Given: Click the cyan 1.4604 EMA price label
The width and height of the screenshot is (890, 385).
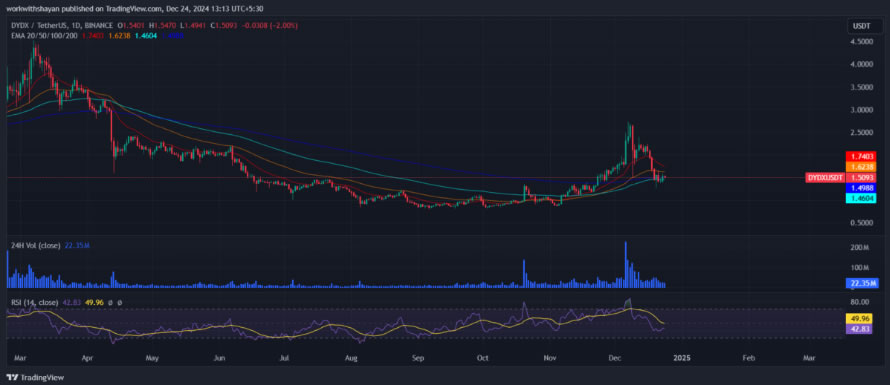Looking at the screenshot, I should tap(861, 198).
